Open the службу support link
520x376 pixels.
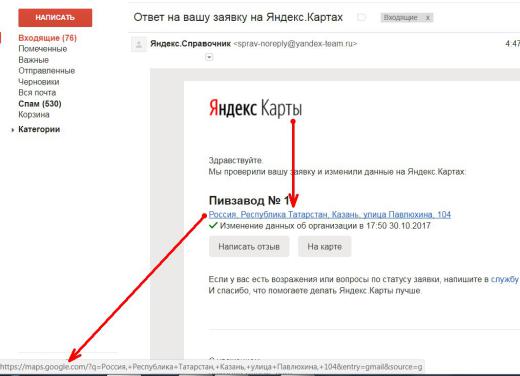(x=505, y=279)
